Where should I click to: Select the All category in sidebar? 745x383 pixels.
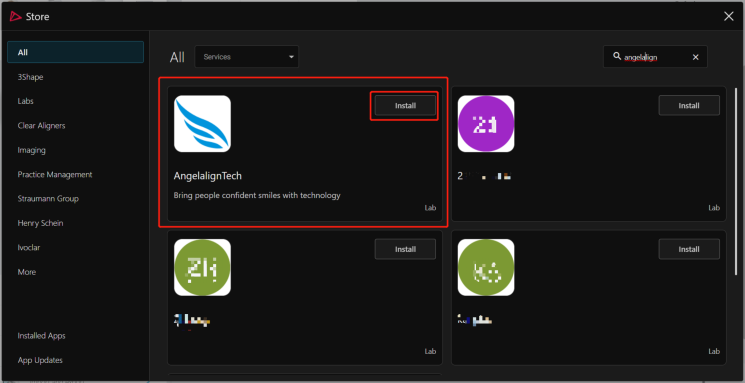[76, 52]
